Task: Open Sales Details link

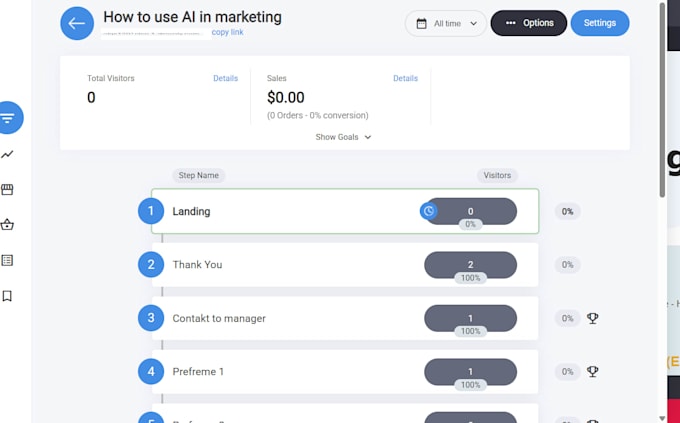Action: pyautogui.click(x=405, y=78)
